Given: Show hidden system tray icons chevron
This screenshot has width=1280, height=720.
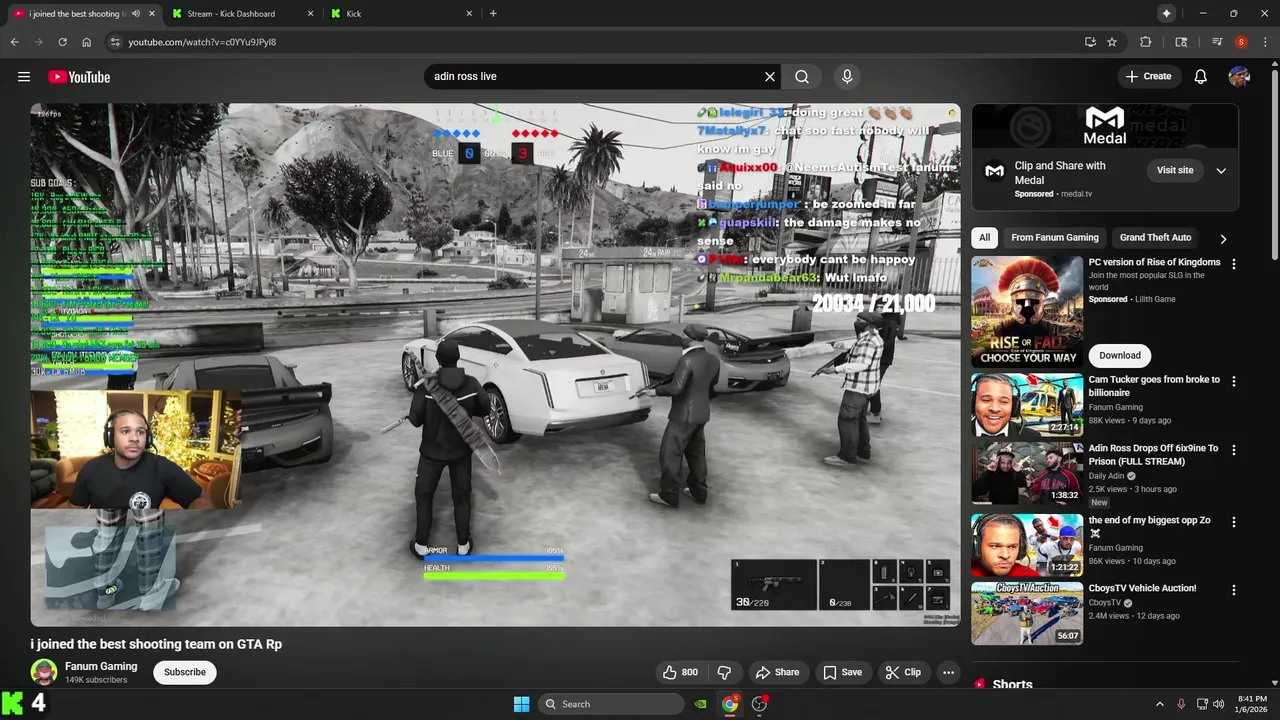Looking at the screenshot, I should [1160, 704].
